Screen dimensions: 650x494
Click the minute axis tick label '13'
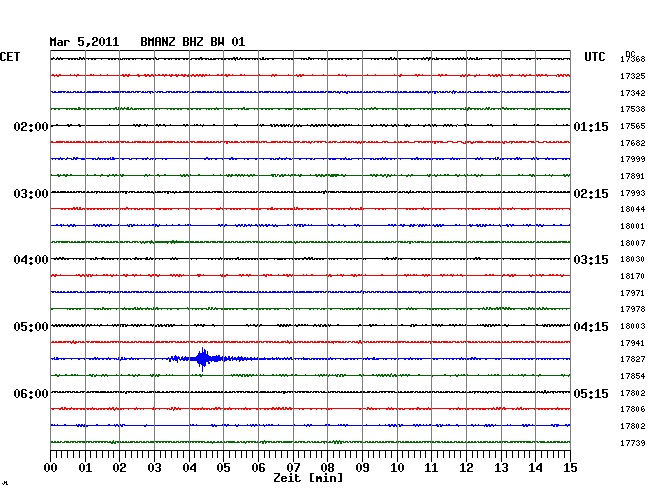(501, 468)
